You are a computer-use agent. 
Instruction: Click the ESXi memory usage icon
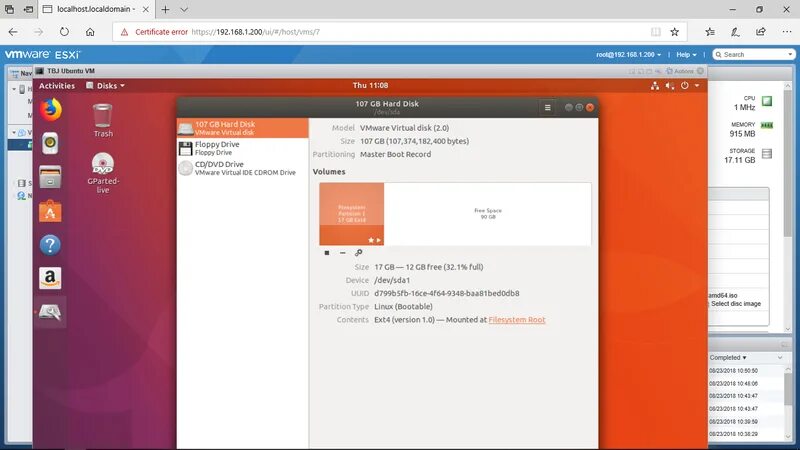(767, 125)
